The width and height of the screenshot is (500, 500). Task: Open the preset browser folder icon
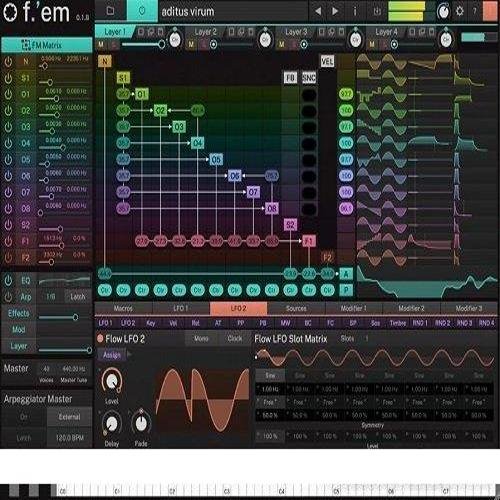[110, 11]
